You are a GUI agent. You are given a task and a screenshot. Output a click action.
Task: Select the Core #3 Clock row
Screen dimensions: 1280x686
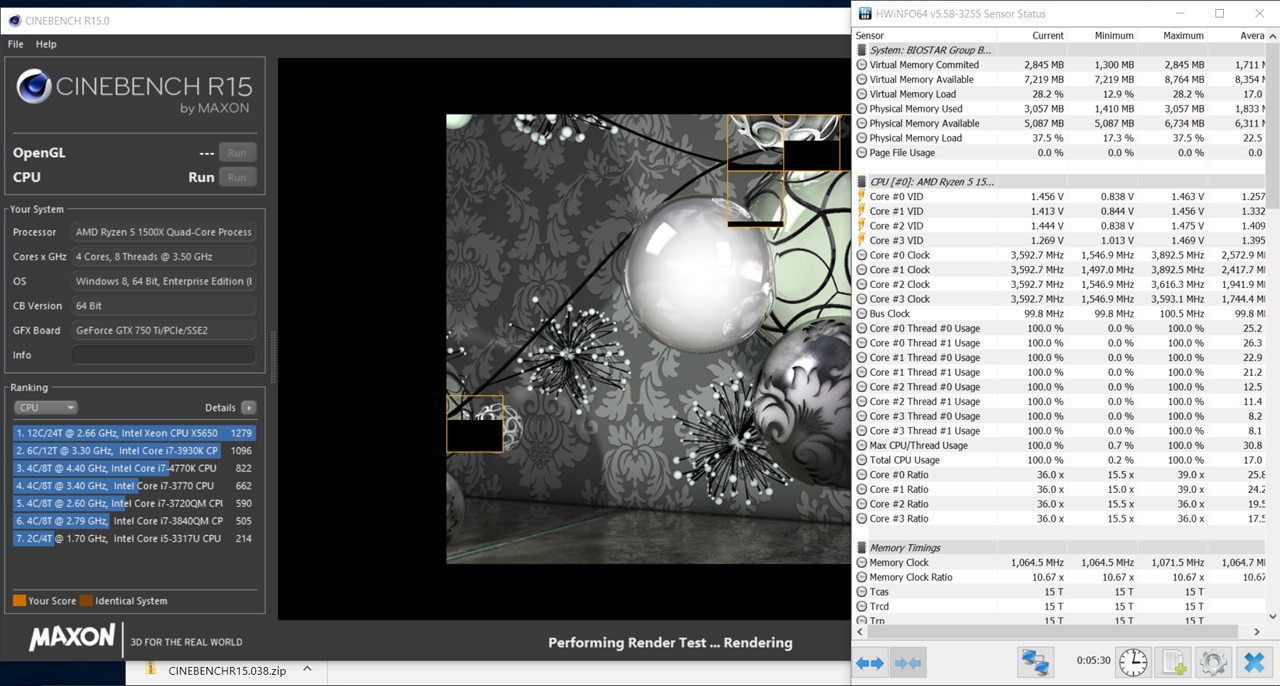click(x=1059, y=299)
